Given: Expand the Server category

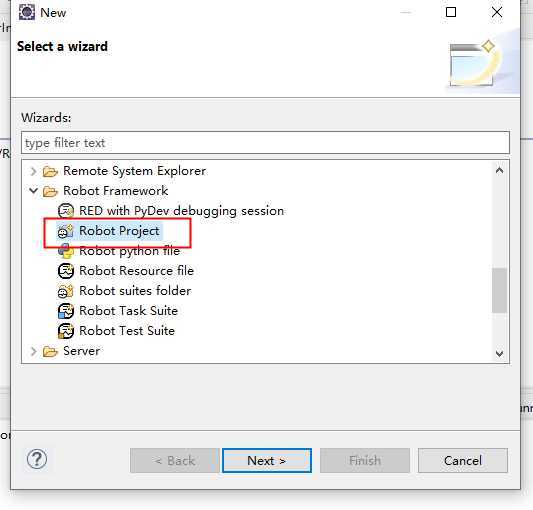Looking at the screenshot, I should tap(33, 351).
